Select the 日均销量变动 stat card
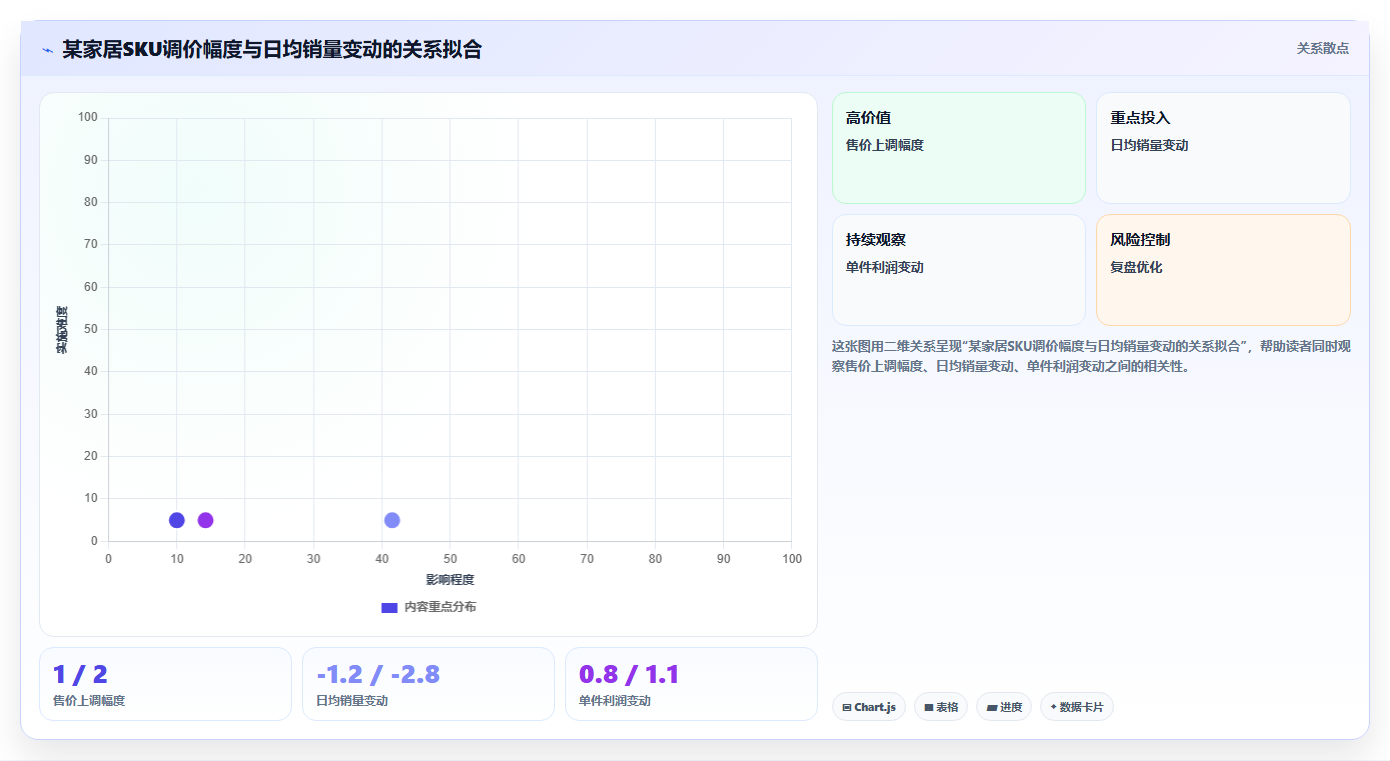1390x761 pixels. (428, 684)
